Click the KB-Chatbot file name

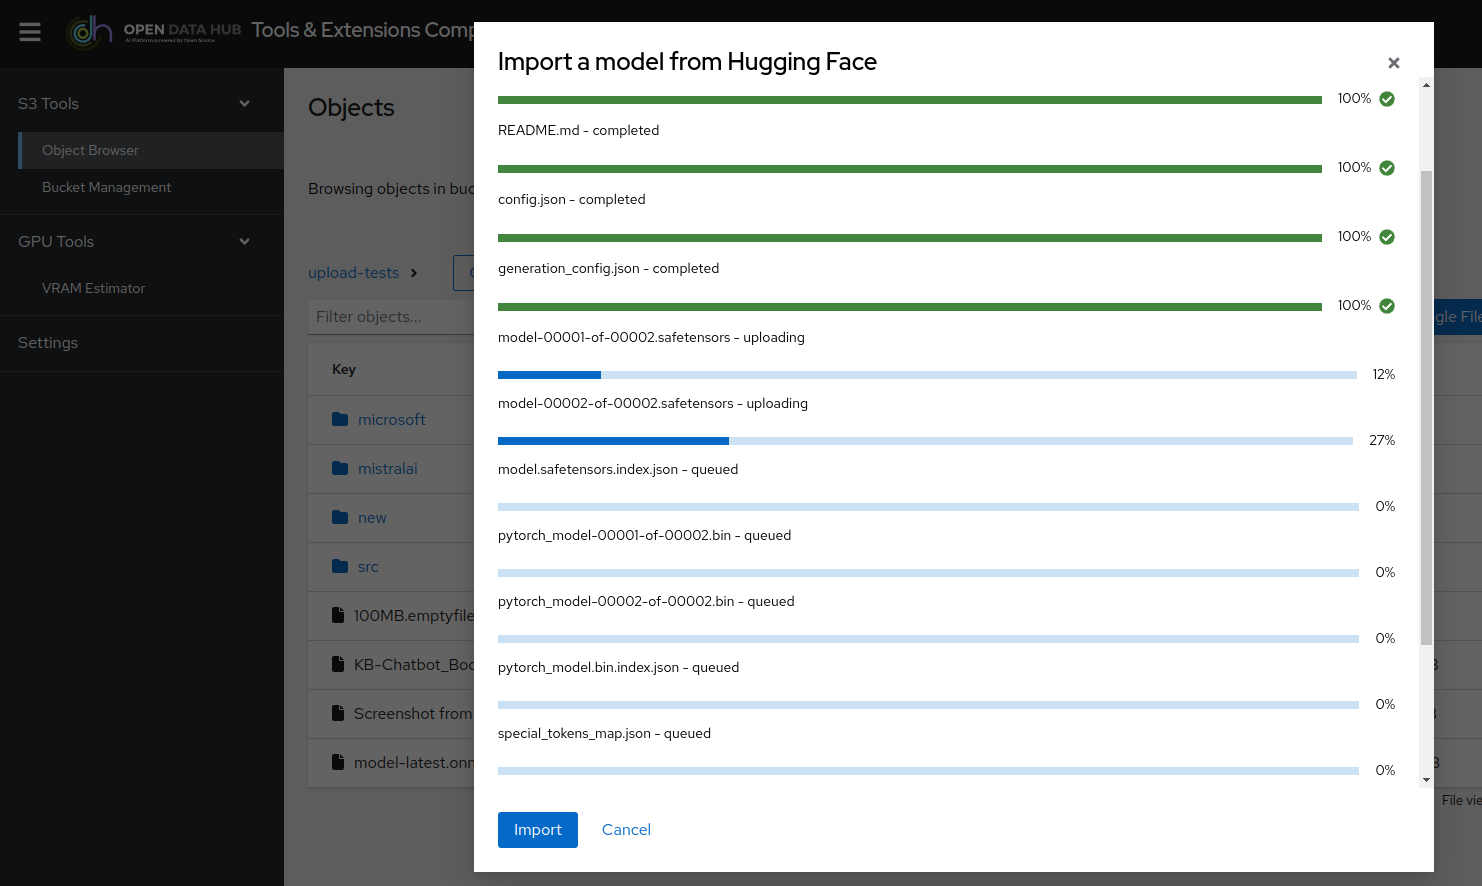[414, 664]
